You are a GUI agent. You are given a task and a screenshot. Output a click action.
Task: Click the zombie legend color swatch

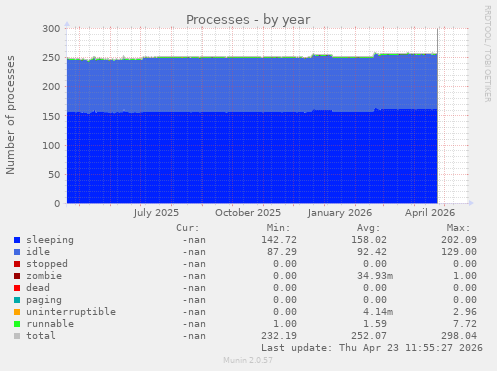pyautogui.click(x=17, y=276)
